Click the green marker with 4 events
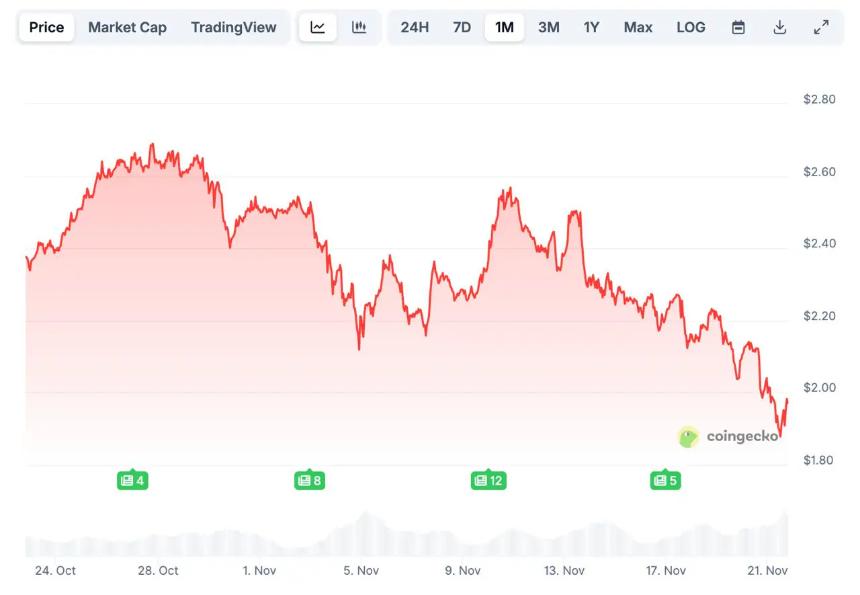 133,480
